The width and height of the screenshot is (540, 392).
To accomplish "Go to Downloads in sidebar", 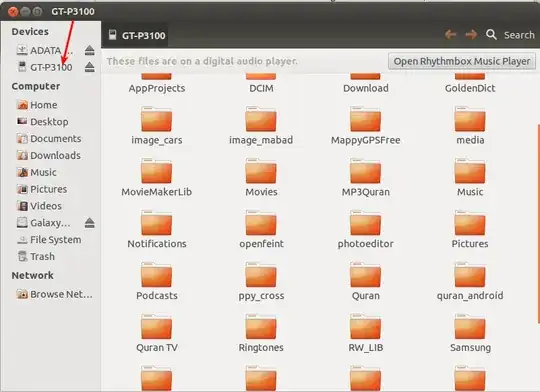I will [55, 155].
